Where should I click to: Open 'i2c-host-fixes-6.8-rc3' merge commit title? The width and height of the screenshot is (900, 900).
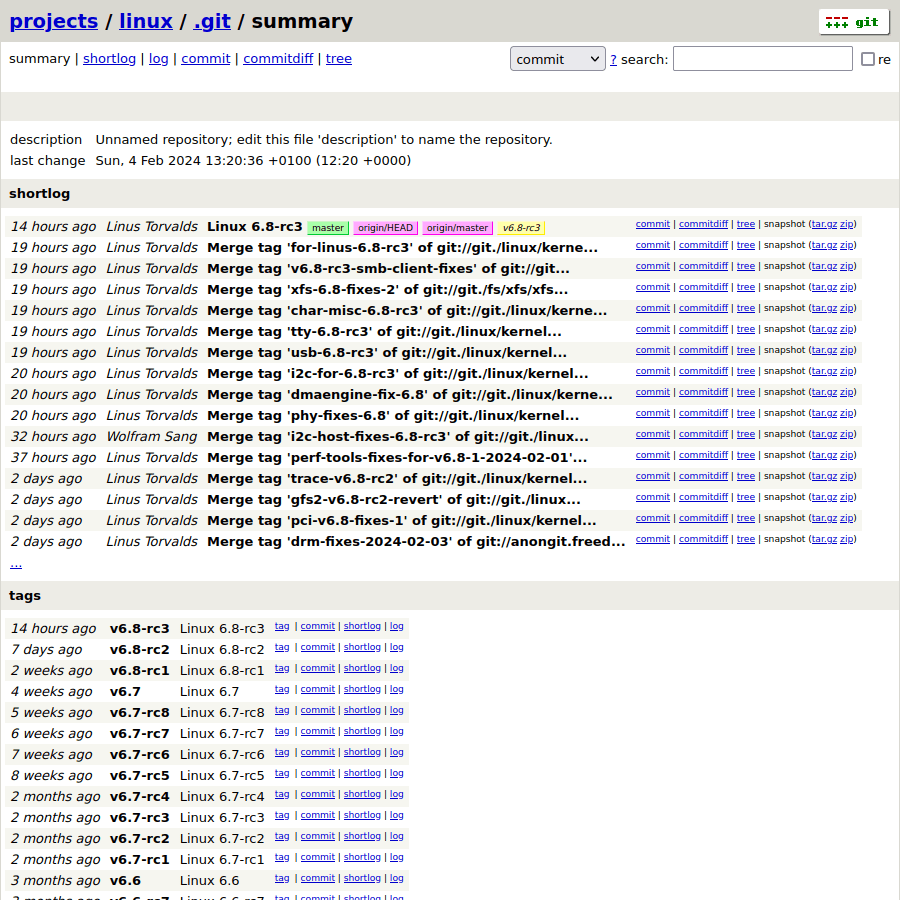point(398,437)
